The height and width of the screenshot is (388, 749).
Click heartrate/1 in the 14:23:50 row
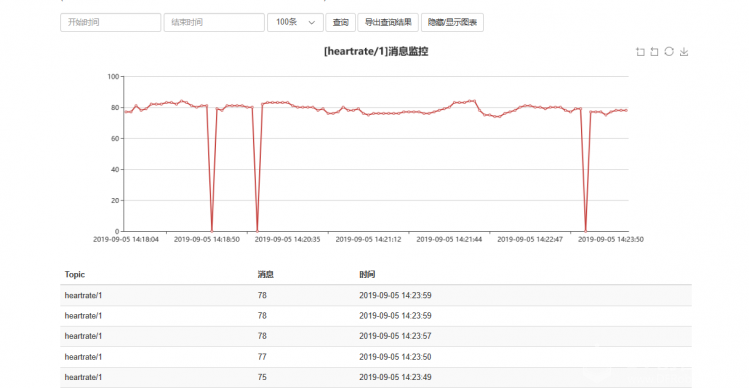click(x=83, y=357)
